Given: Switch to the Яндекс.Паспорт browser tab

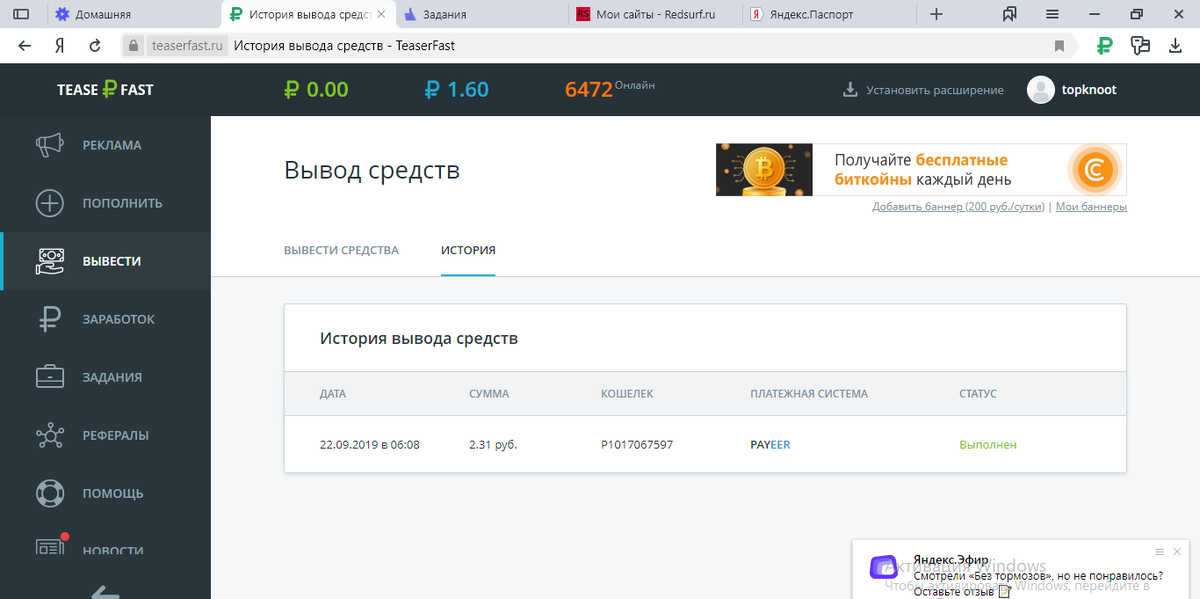Looking at the screenshot, I should click(x=830, y=14).
